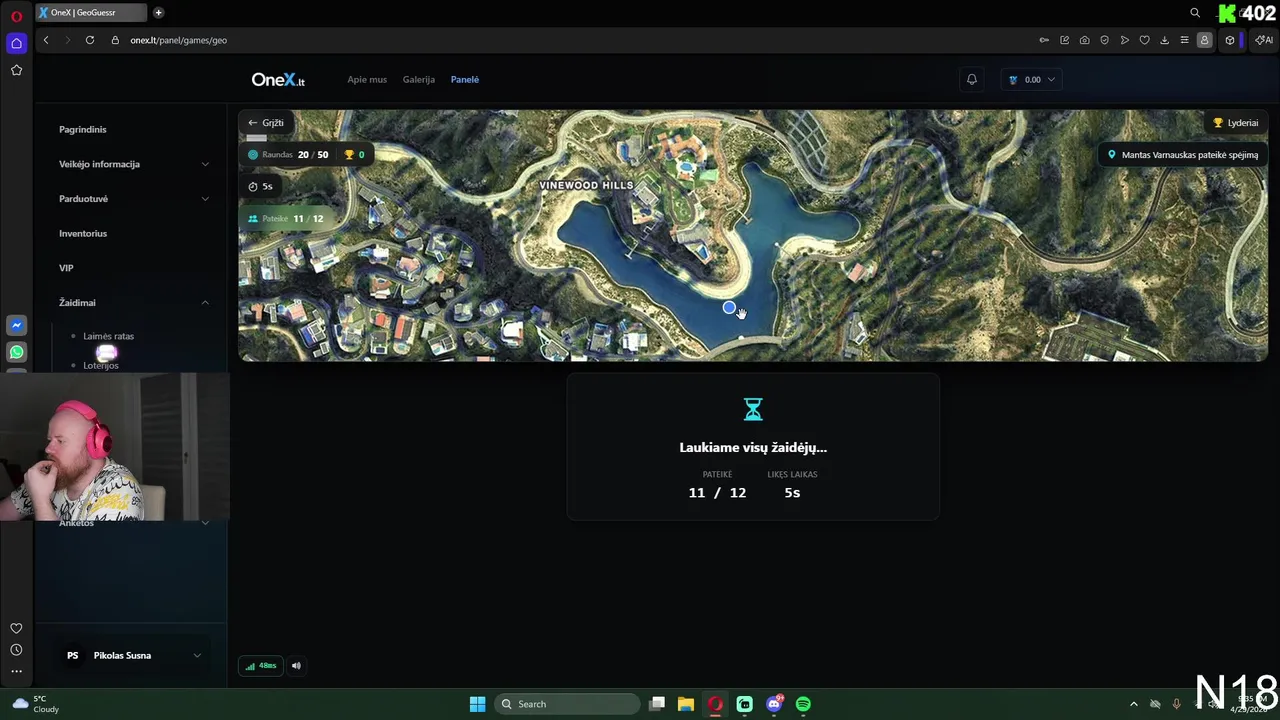Click the Vinewood Hills map label
1280x720 pixels.
[x=586, y=185]
